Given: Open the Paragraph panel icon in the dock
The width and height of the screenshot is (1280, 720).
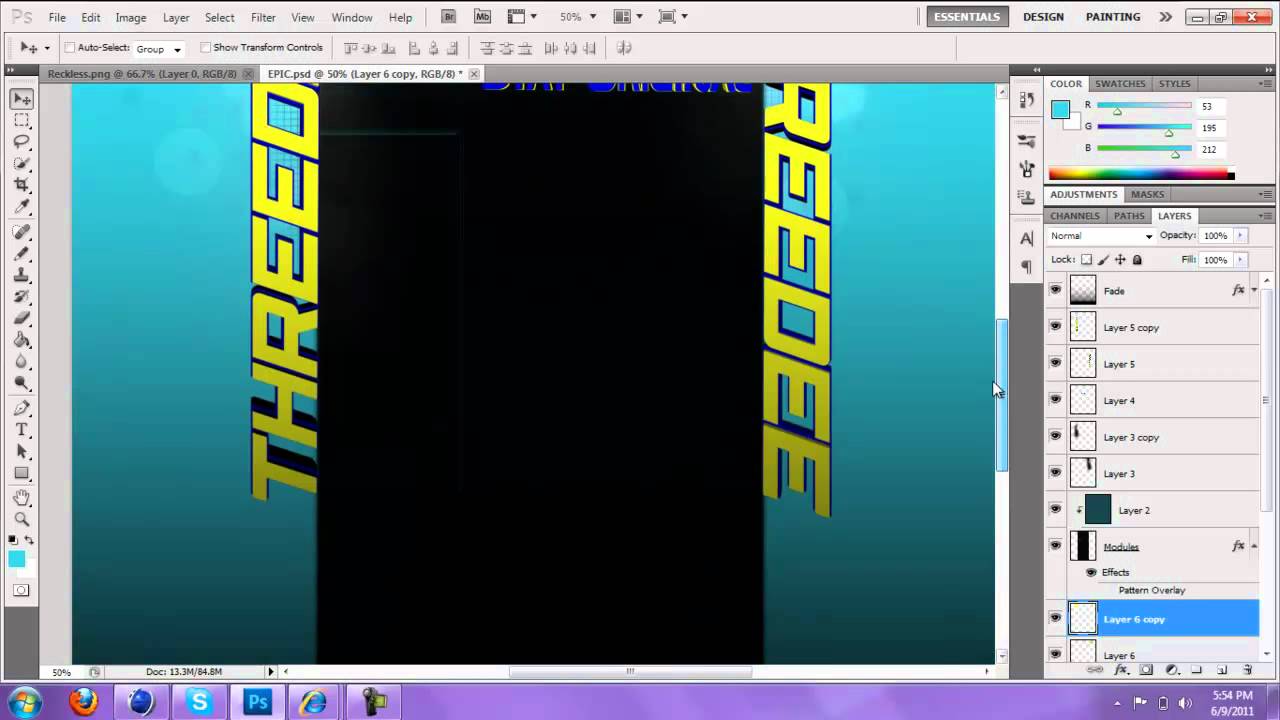Looking at the screenshot, I should coord(1027,267).
